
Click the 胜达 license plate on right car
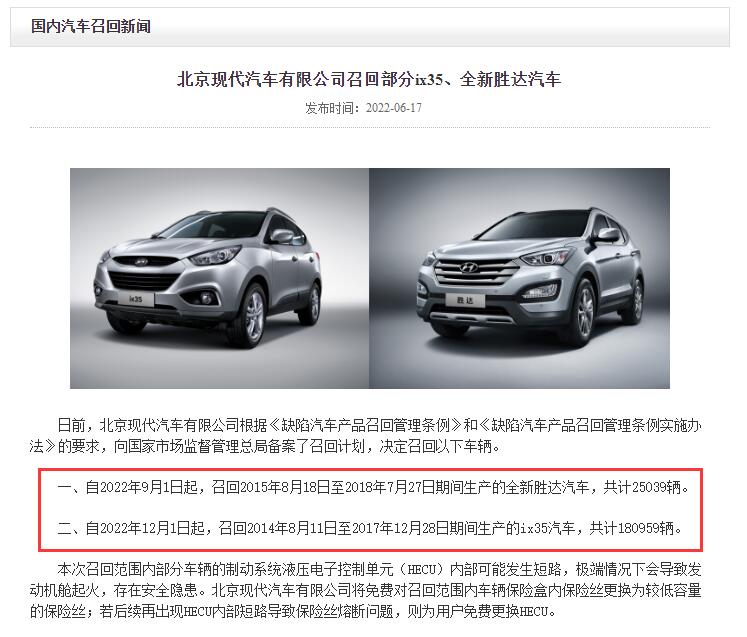tap(465, 300)
